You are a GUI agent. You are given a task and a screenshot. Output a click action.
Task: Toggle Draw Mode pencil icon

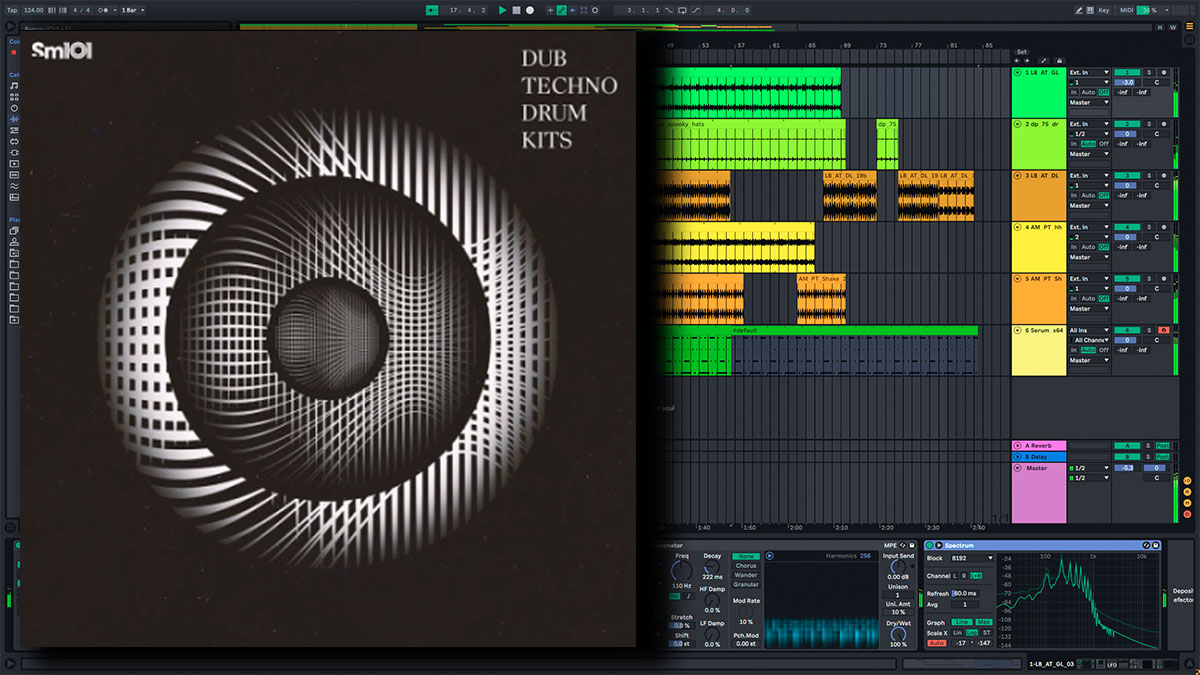[1079, 10]
